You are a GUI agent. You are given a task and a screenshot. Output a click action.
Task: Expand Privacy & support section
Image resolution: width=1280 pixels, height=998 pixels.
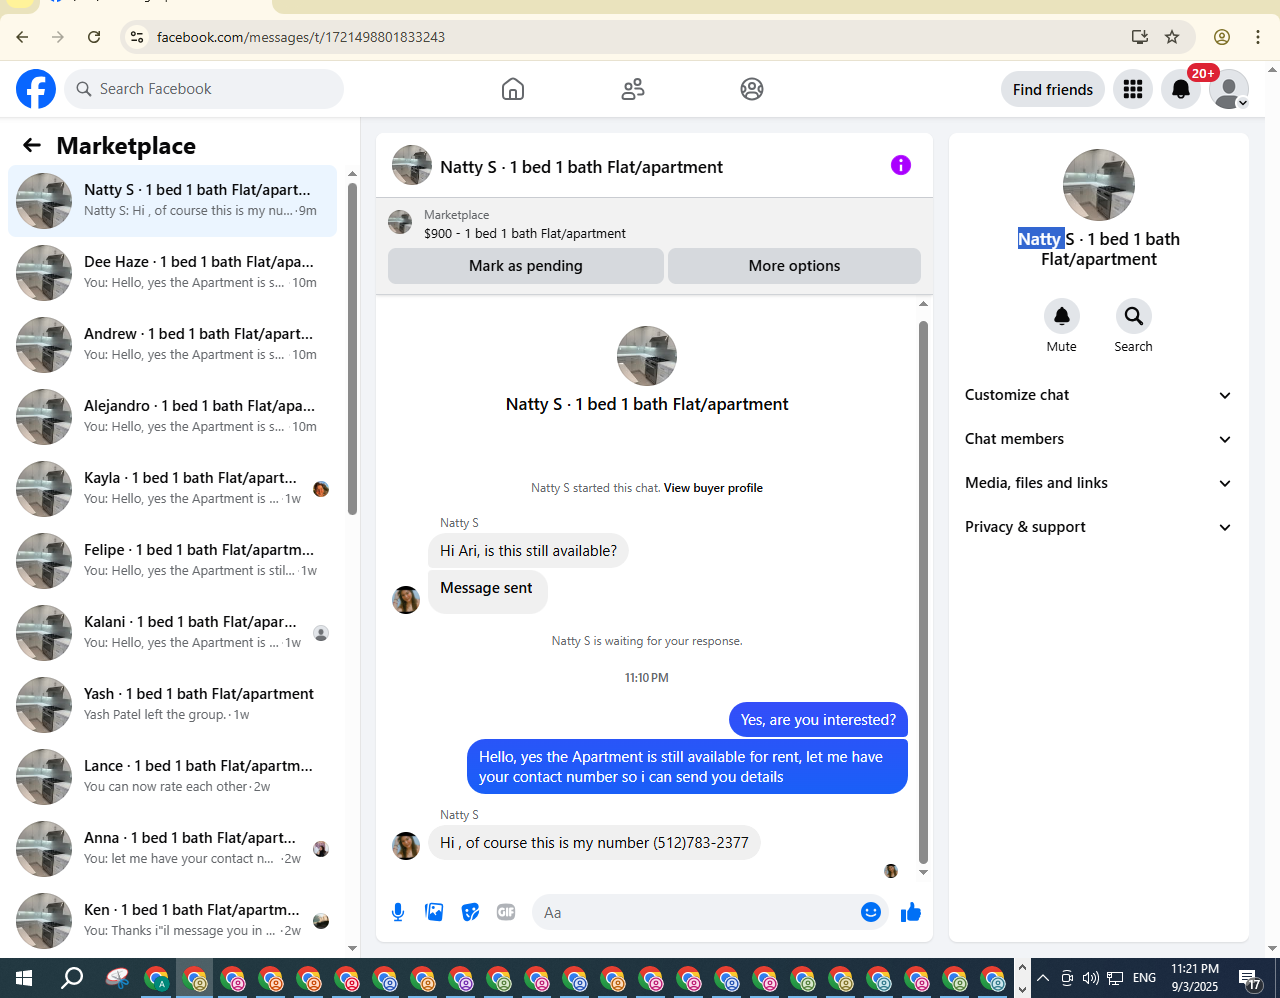point(1098,527)
